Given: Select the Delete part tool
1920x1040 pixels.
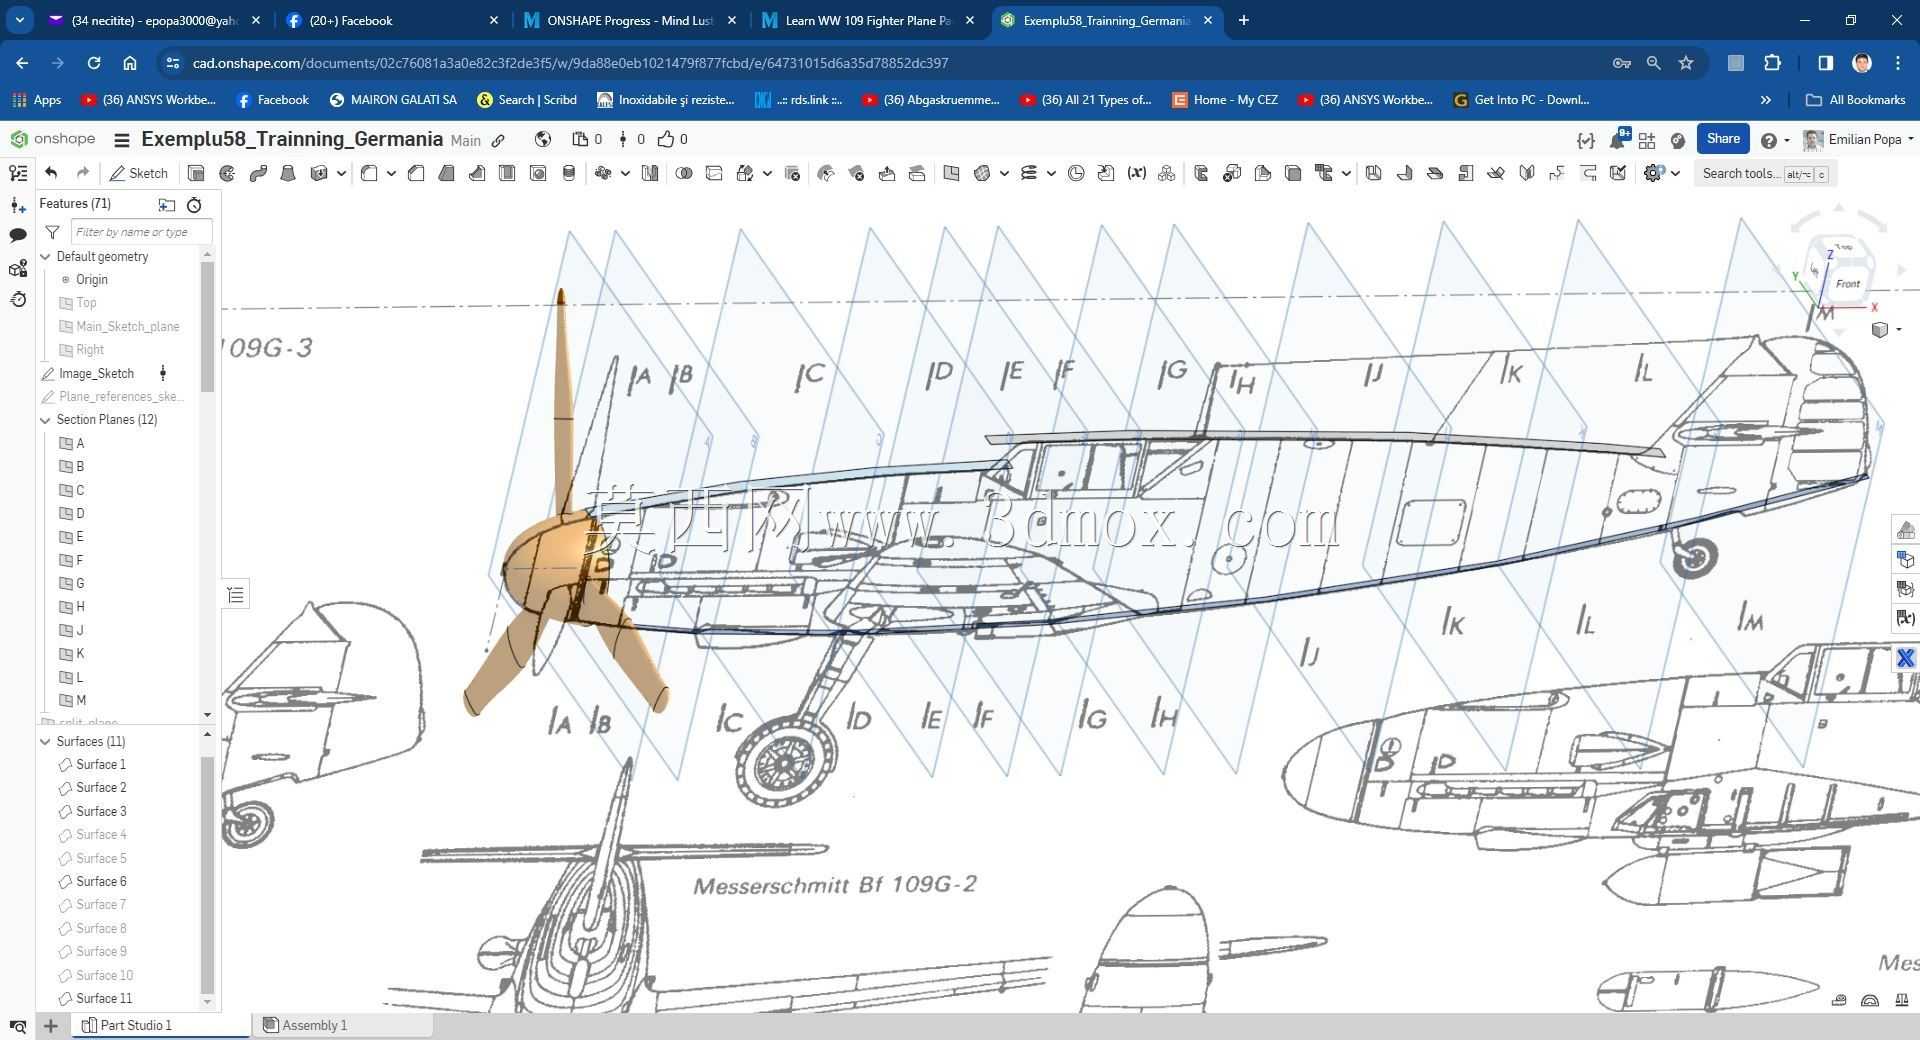Looking at the screenshot, I should 792,173.
